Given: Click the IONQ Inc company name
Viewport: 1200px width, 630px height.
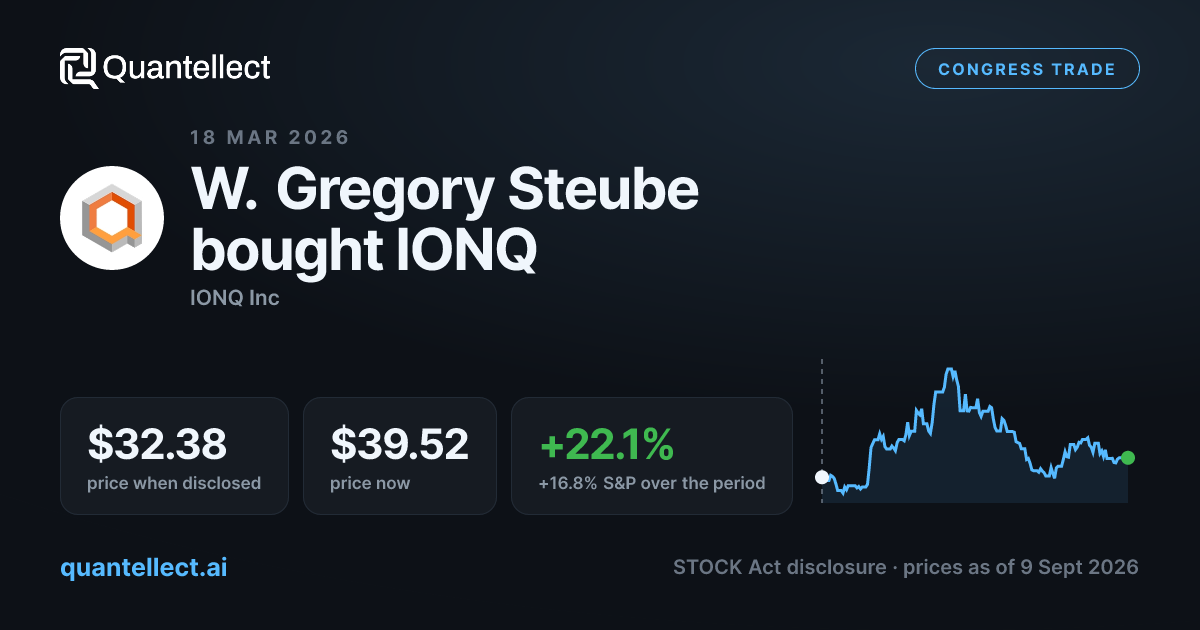Looking at the screenshot, I should 235,298.
